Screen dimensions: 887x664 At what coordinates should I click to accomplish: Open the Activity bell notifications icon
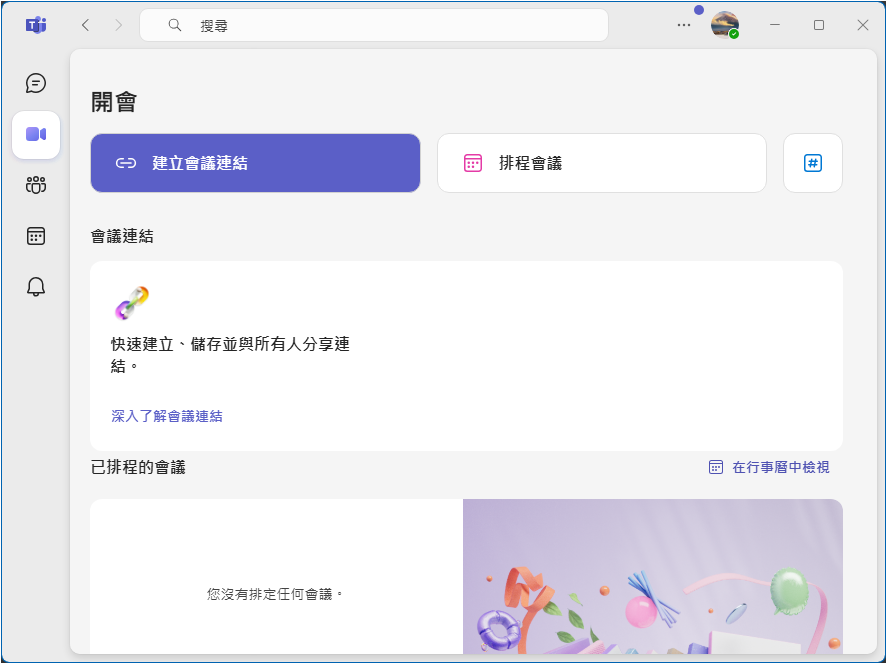(36, 287)
